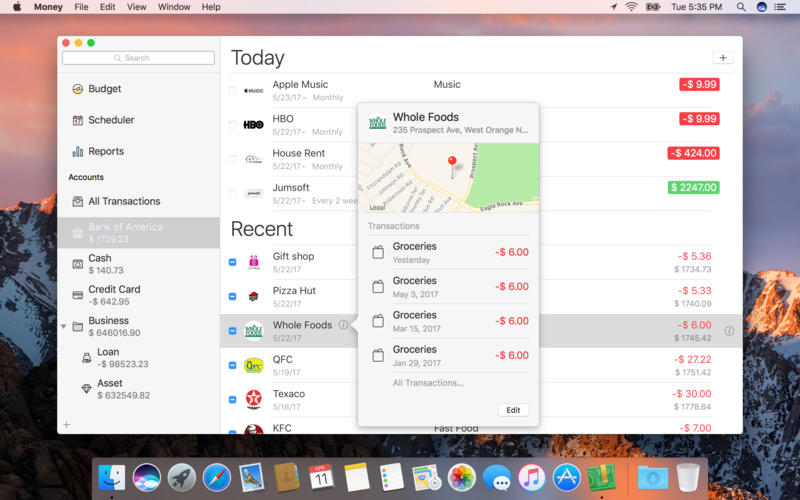
Task: Select the Cash account icon
Action: coord(78,264)
